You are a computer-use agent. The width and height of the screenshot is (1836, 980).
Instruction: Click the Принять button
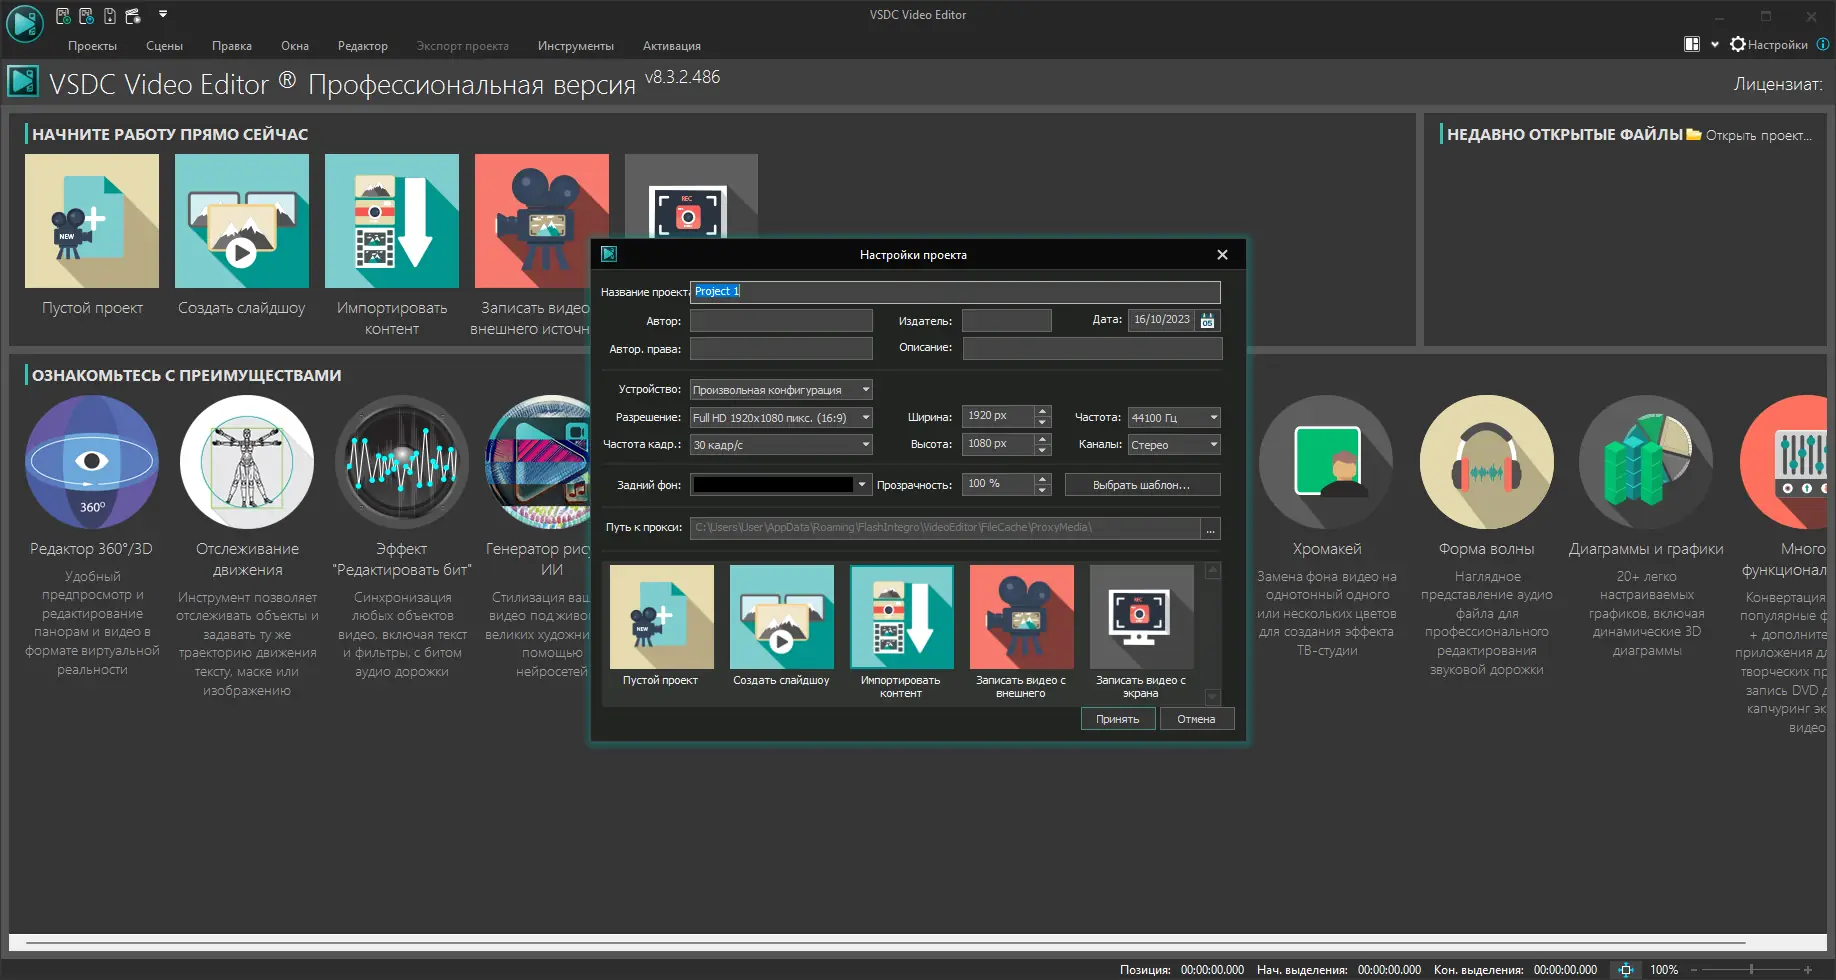(1118, 719)
